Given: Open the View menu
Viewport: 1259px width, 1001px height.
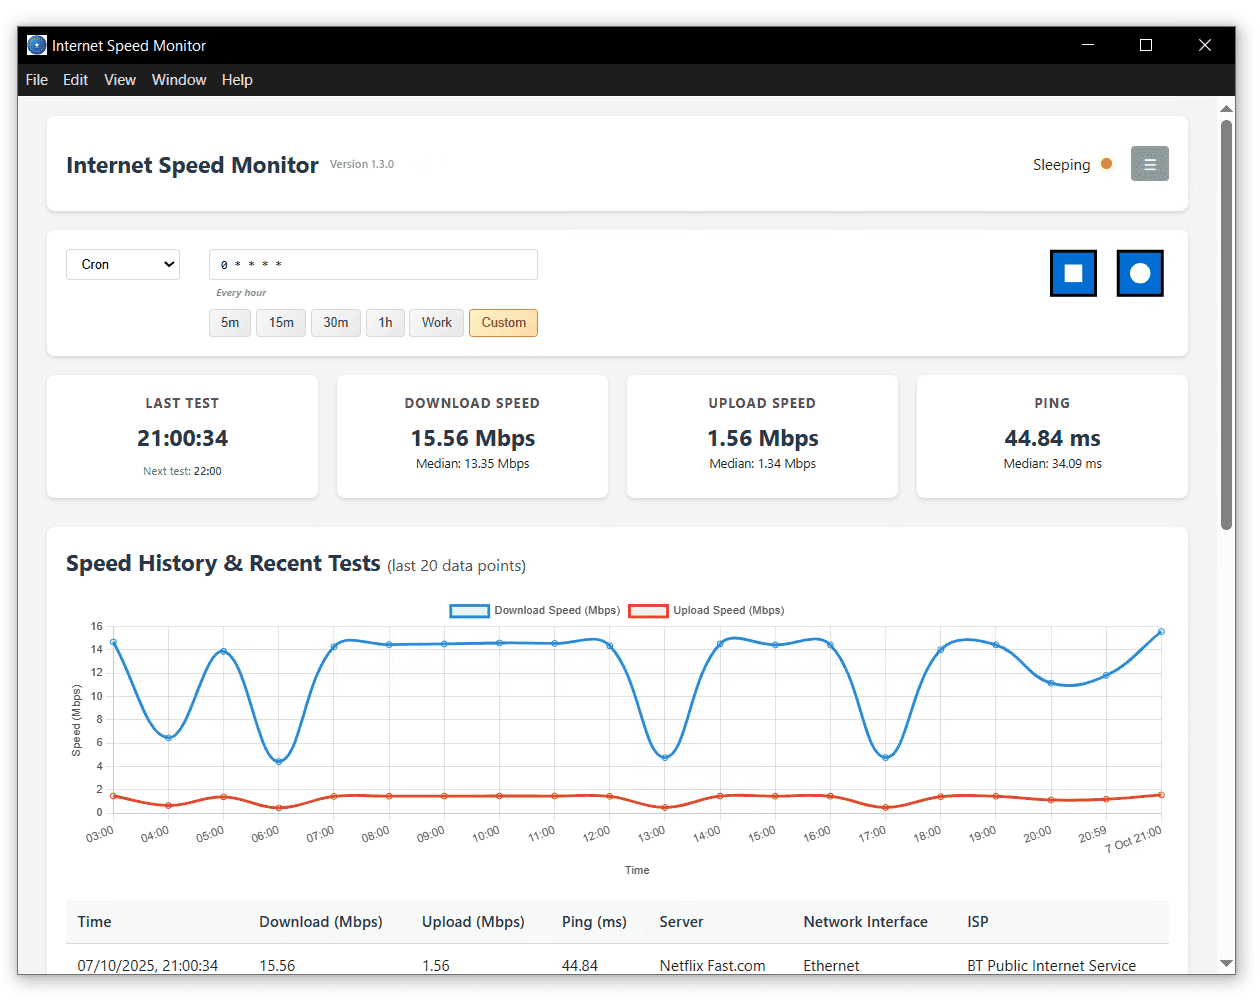Looking at the screenshot, I should point(120,80).
